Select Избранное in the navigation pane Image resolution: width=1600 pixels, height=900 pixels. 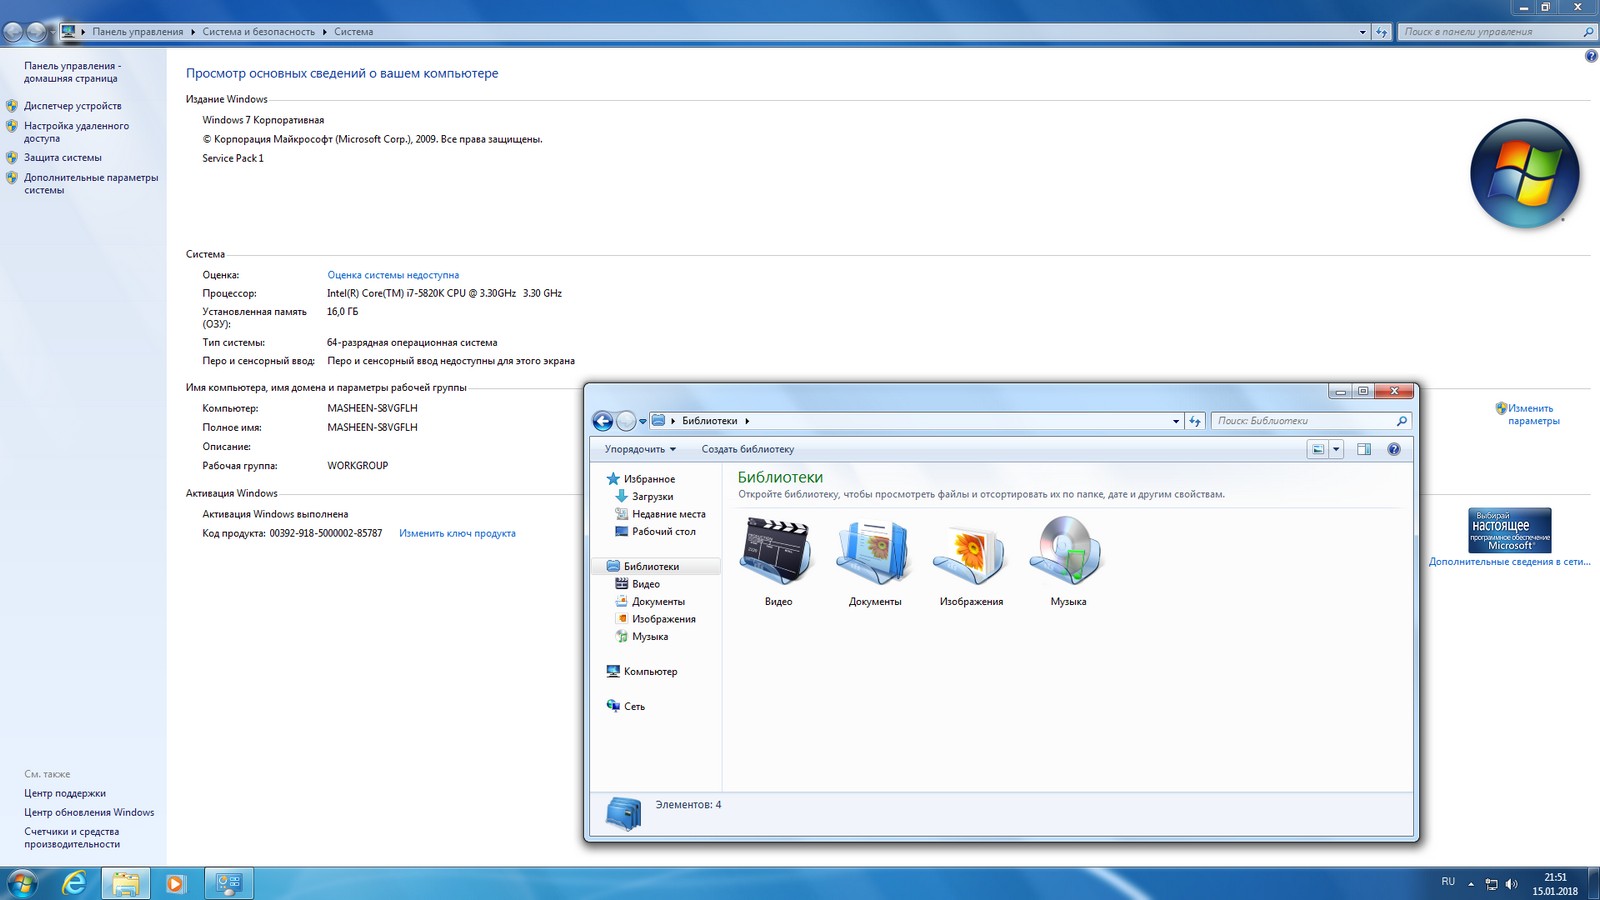coord(649,479)
